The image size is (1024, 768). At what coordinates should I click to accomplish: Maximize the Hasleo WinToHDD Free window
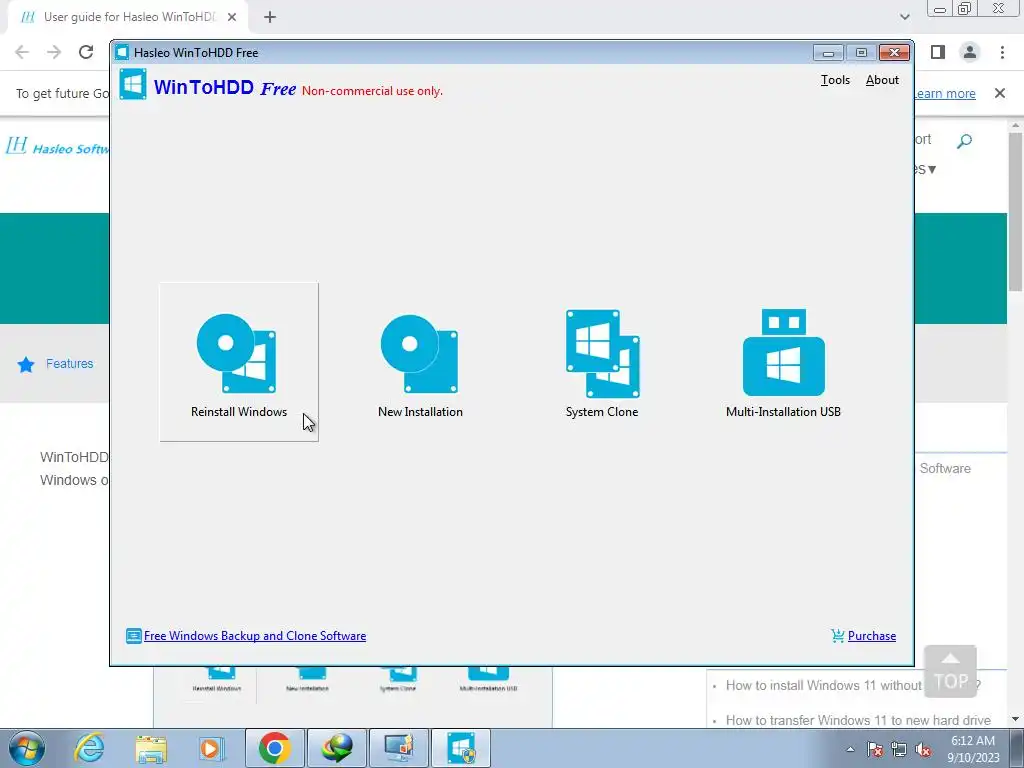(x=861, y=52)
